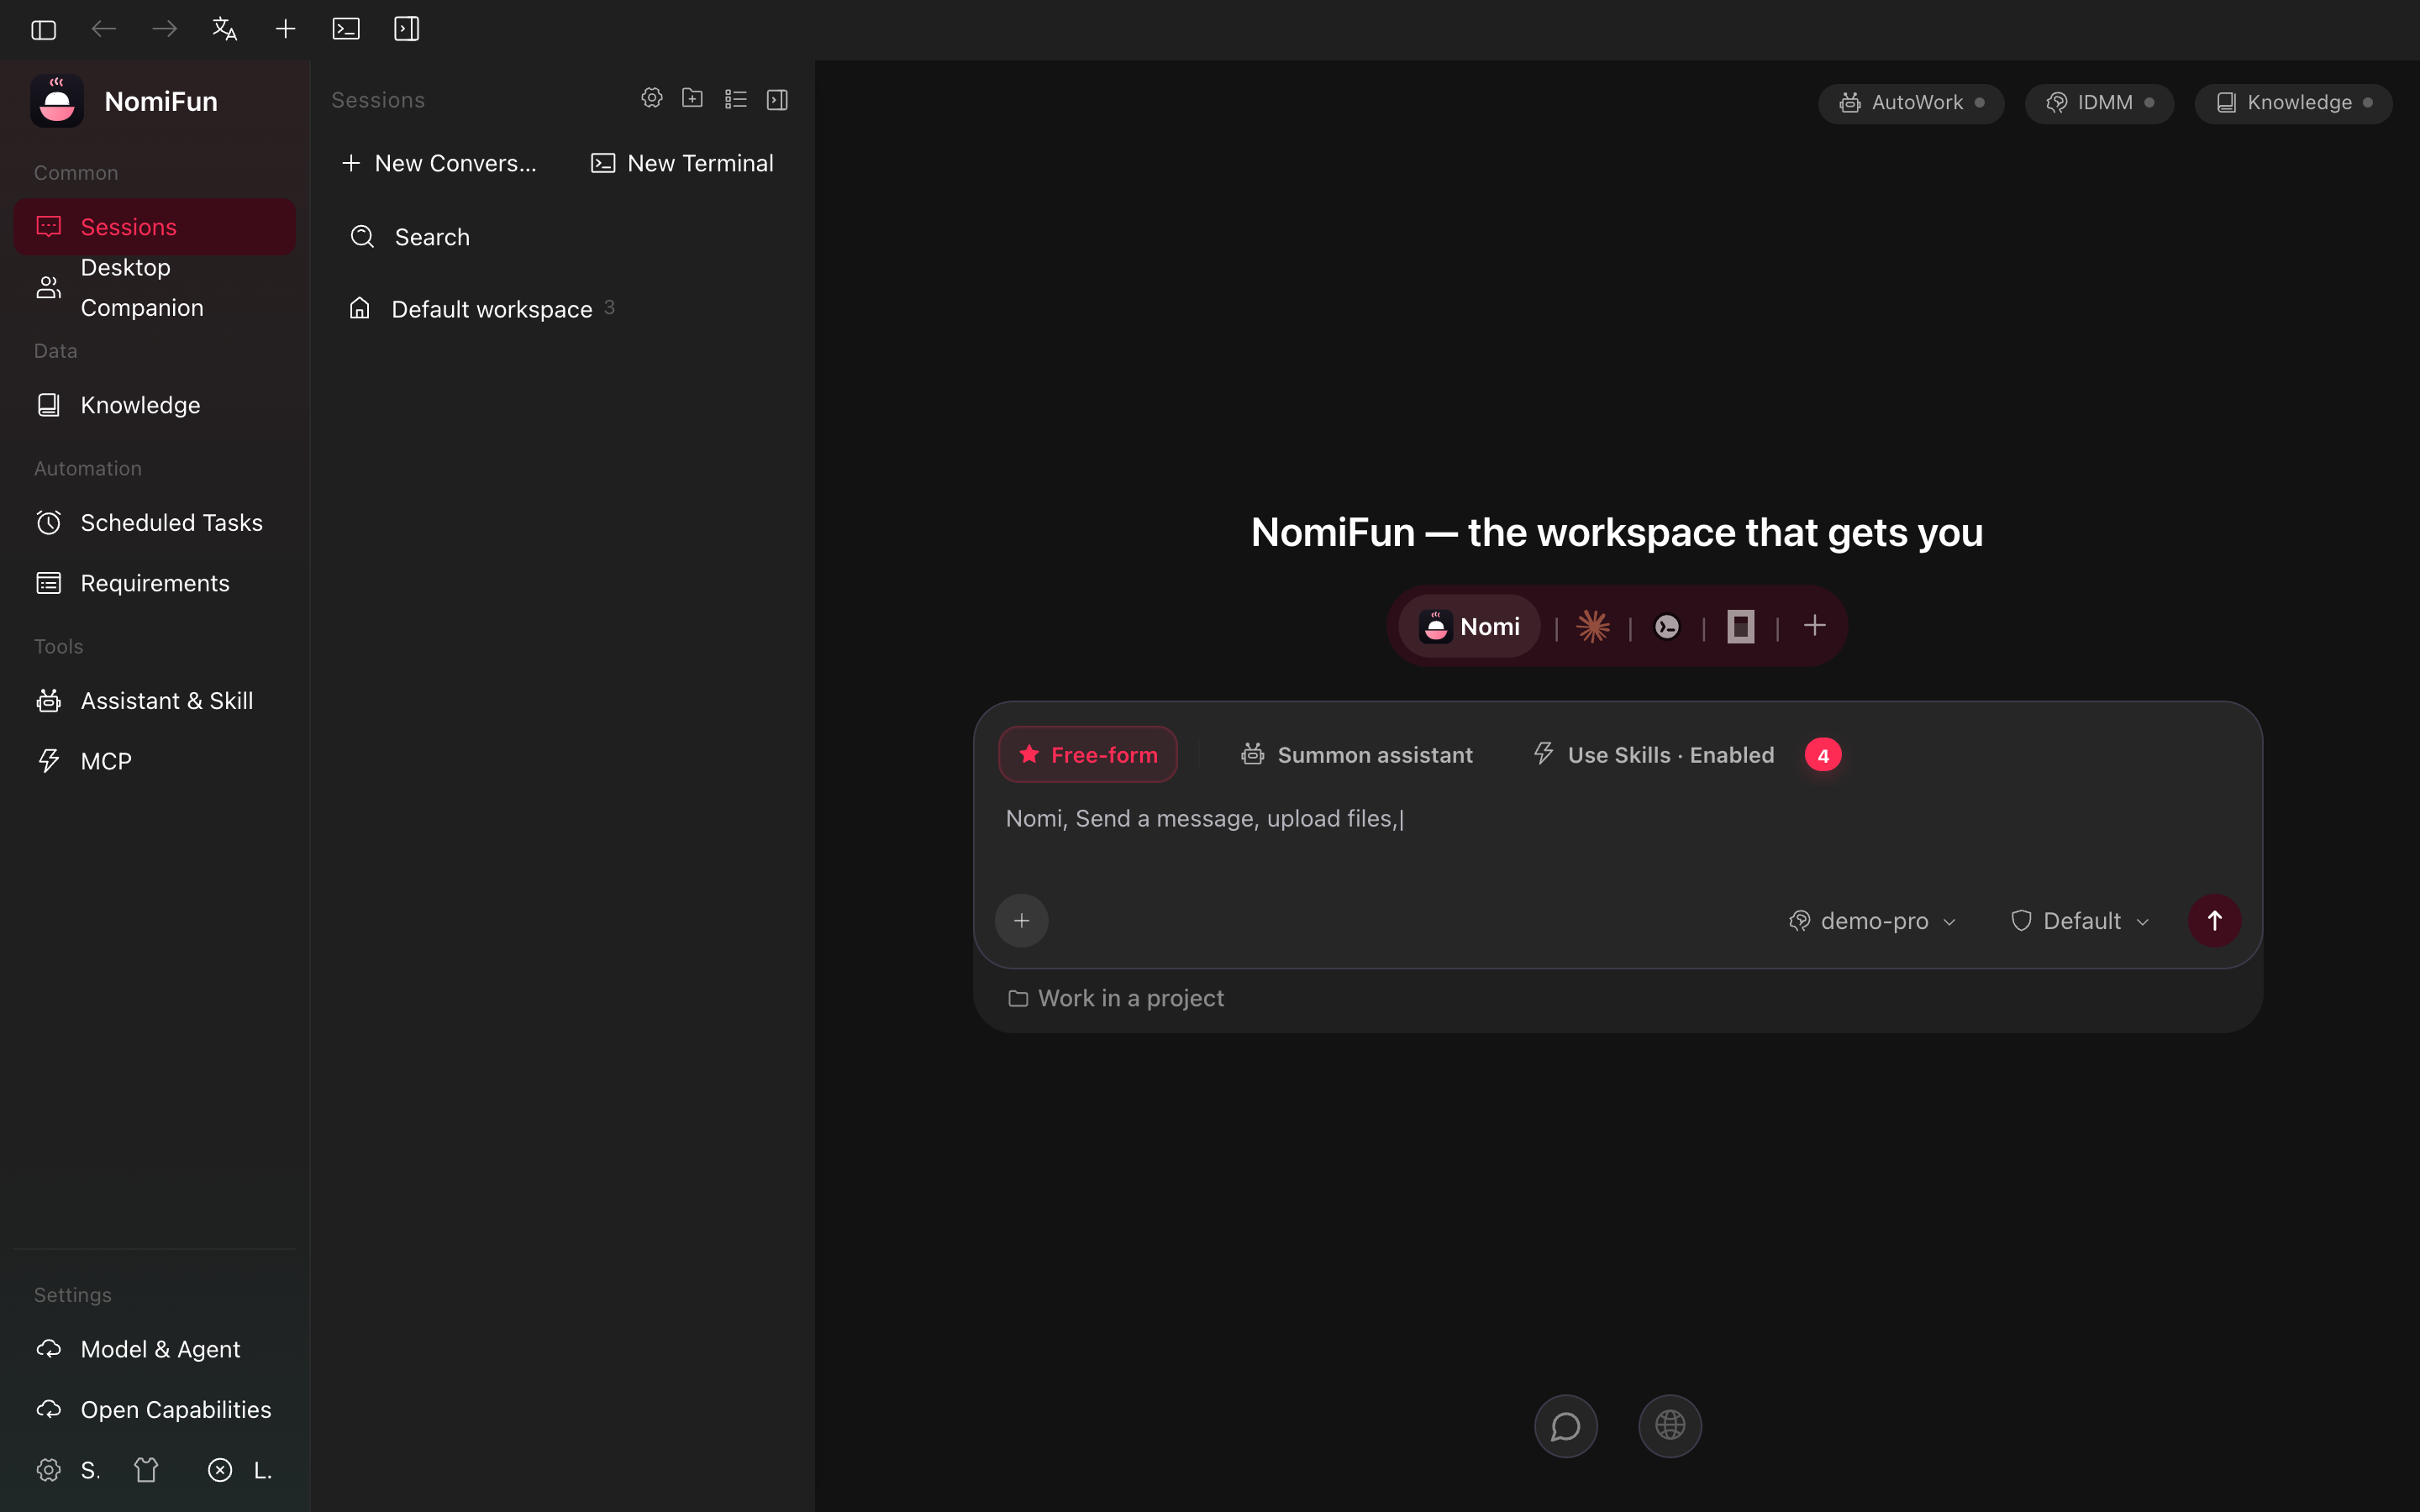Click Search in the Sessions panel
The image size is (2420, 1512).
[x=562, y=237]
